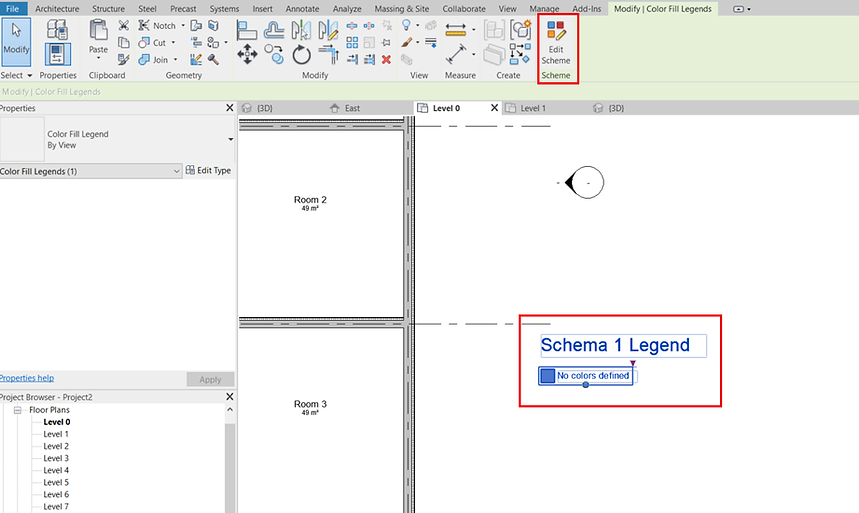Click the elevation marker circle
Image resolution: width=859 pixels, height=513 pixels.
(588, 183)
